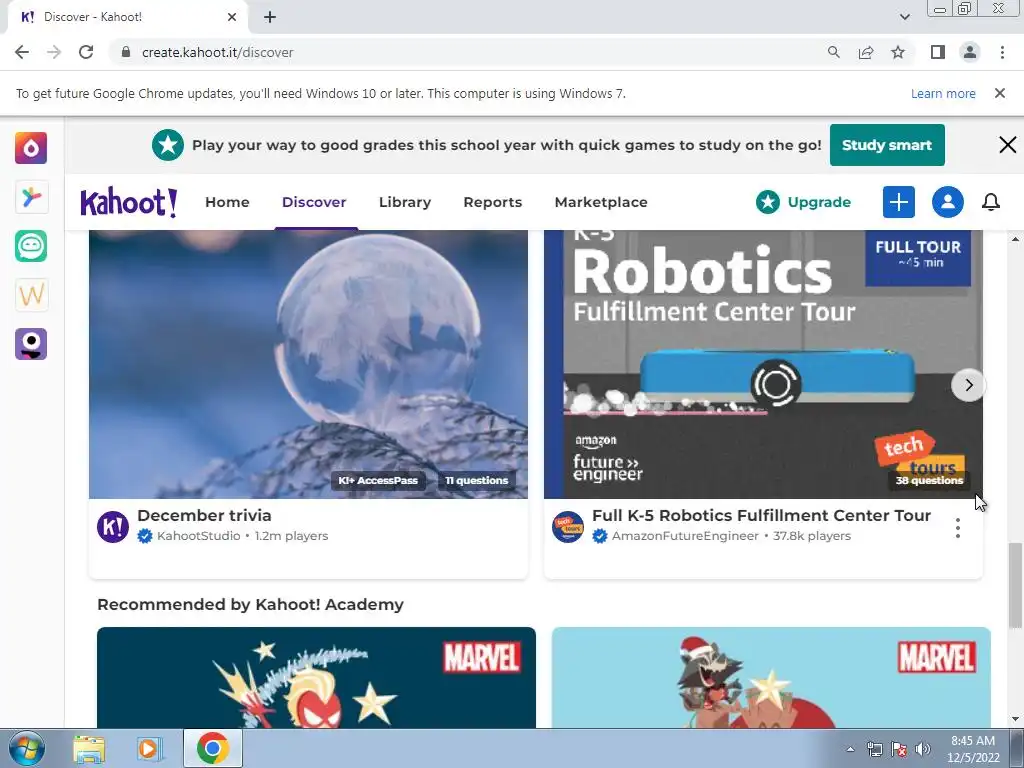Image resolution: width=1024 pixels, height=768 pixels.
Task: Open a new browser tab
Action: click(x=270, y=17)
